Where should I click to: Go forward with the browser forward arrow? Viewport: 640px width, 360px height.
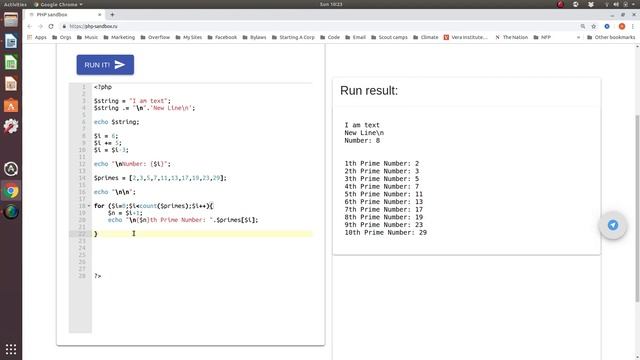40,26
